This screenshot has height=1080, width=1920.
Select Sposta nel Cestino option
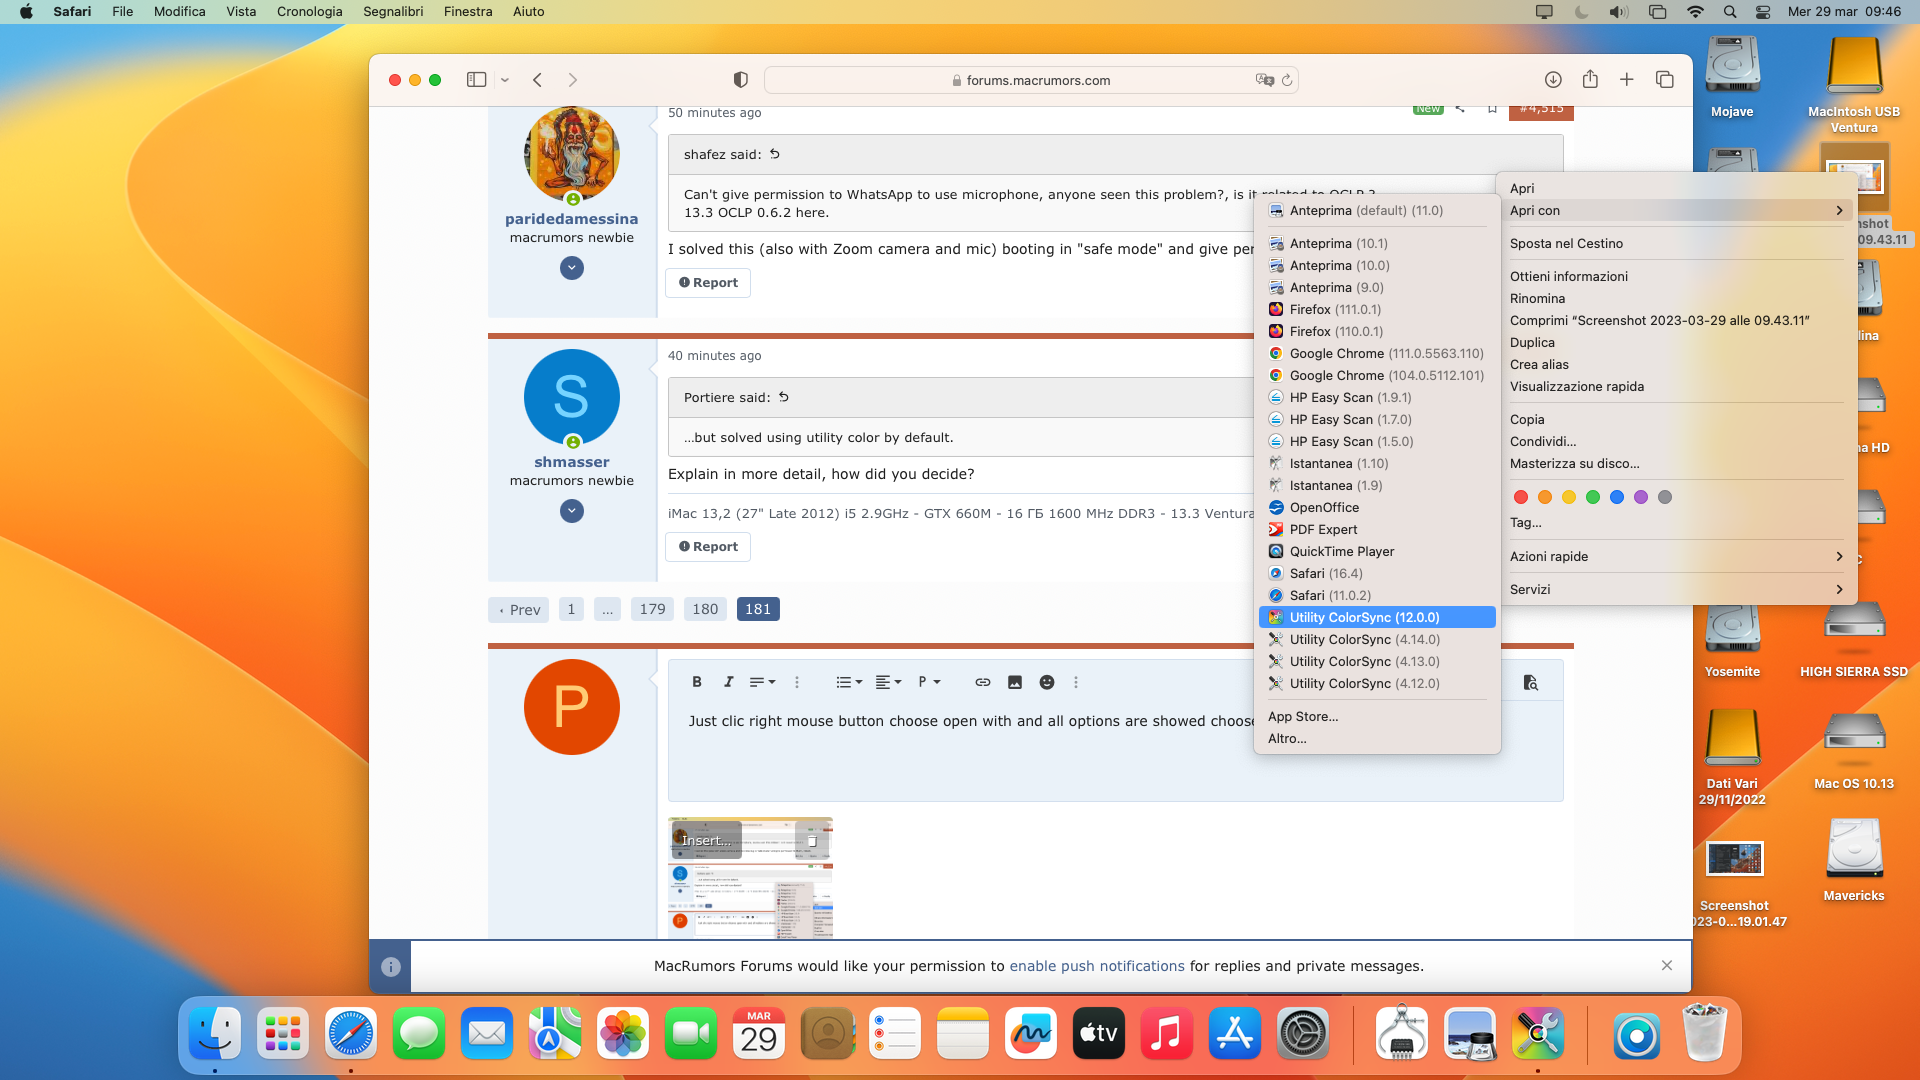click(1566, 243)
